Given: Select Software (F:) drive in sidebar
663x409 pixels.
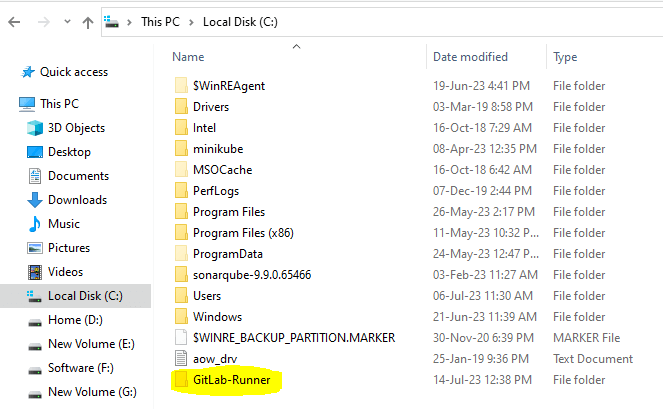Looking at the screenshot, I should click(x=81, y=368).
